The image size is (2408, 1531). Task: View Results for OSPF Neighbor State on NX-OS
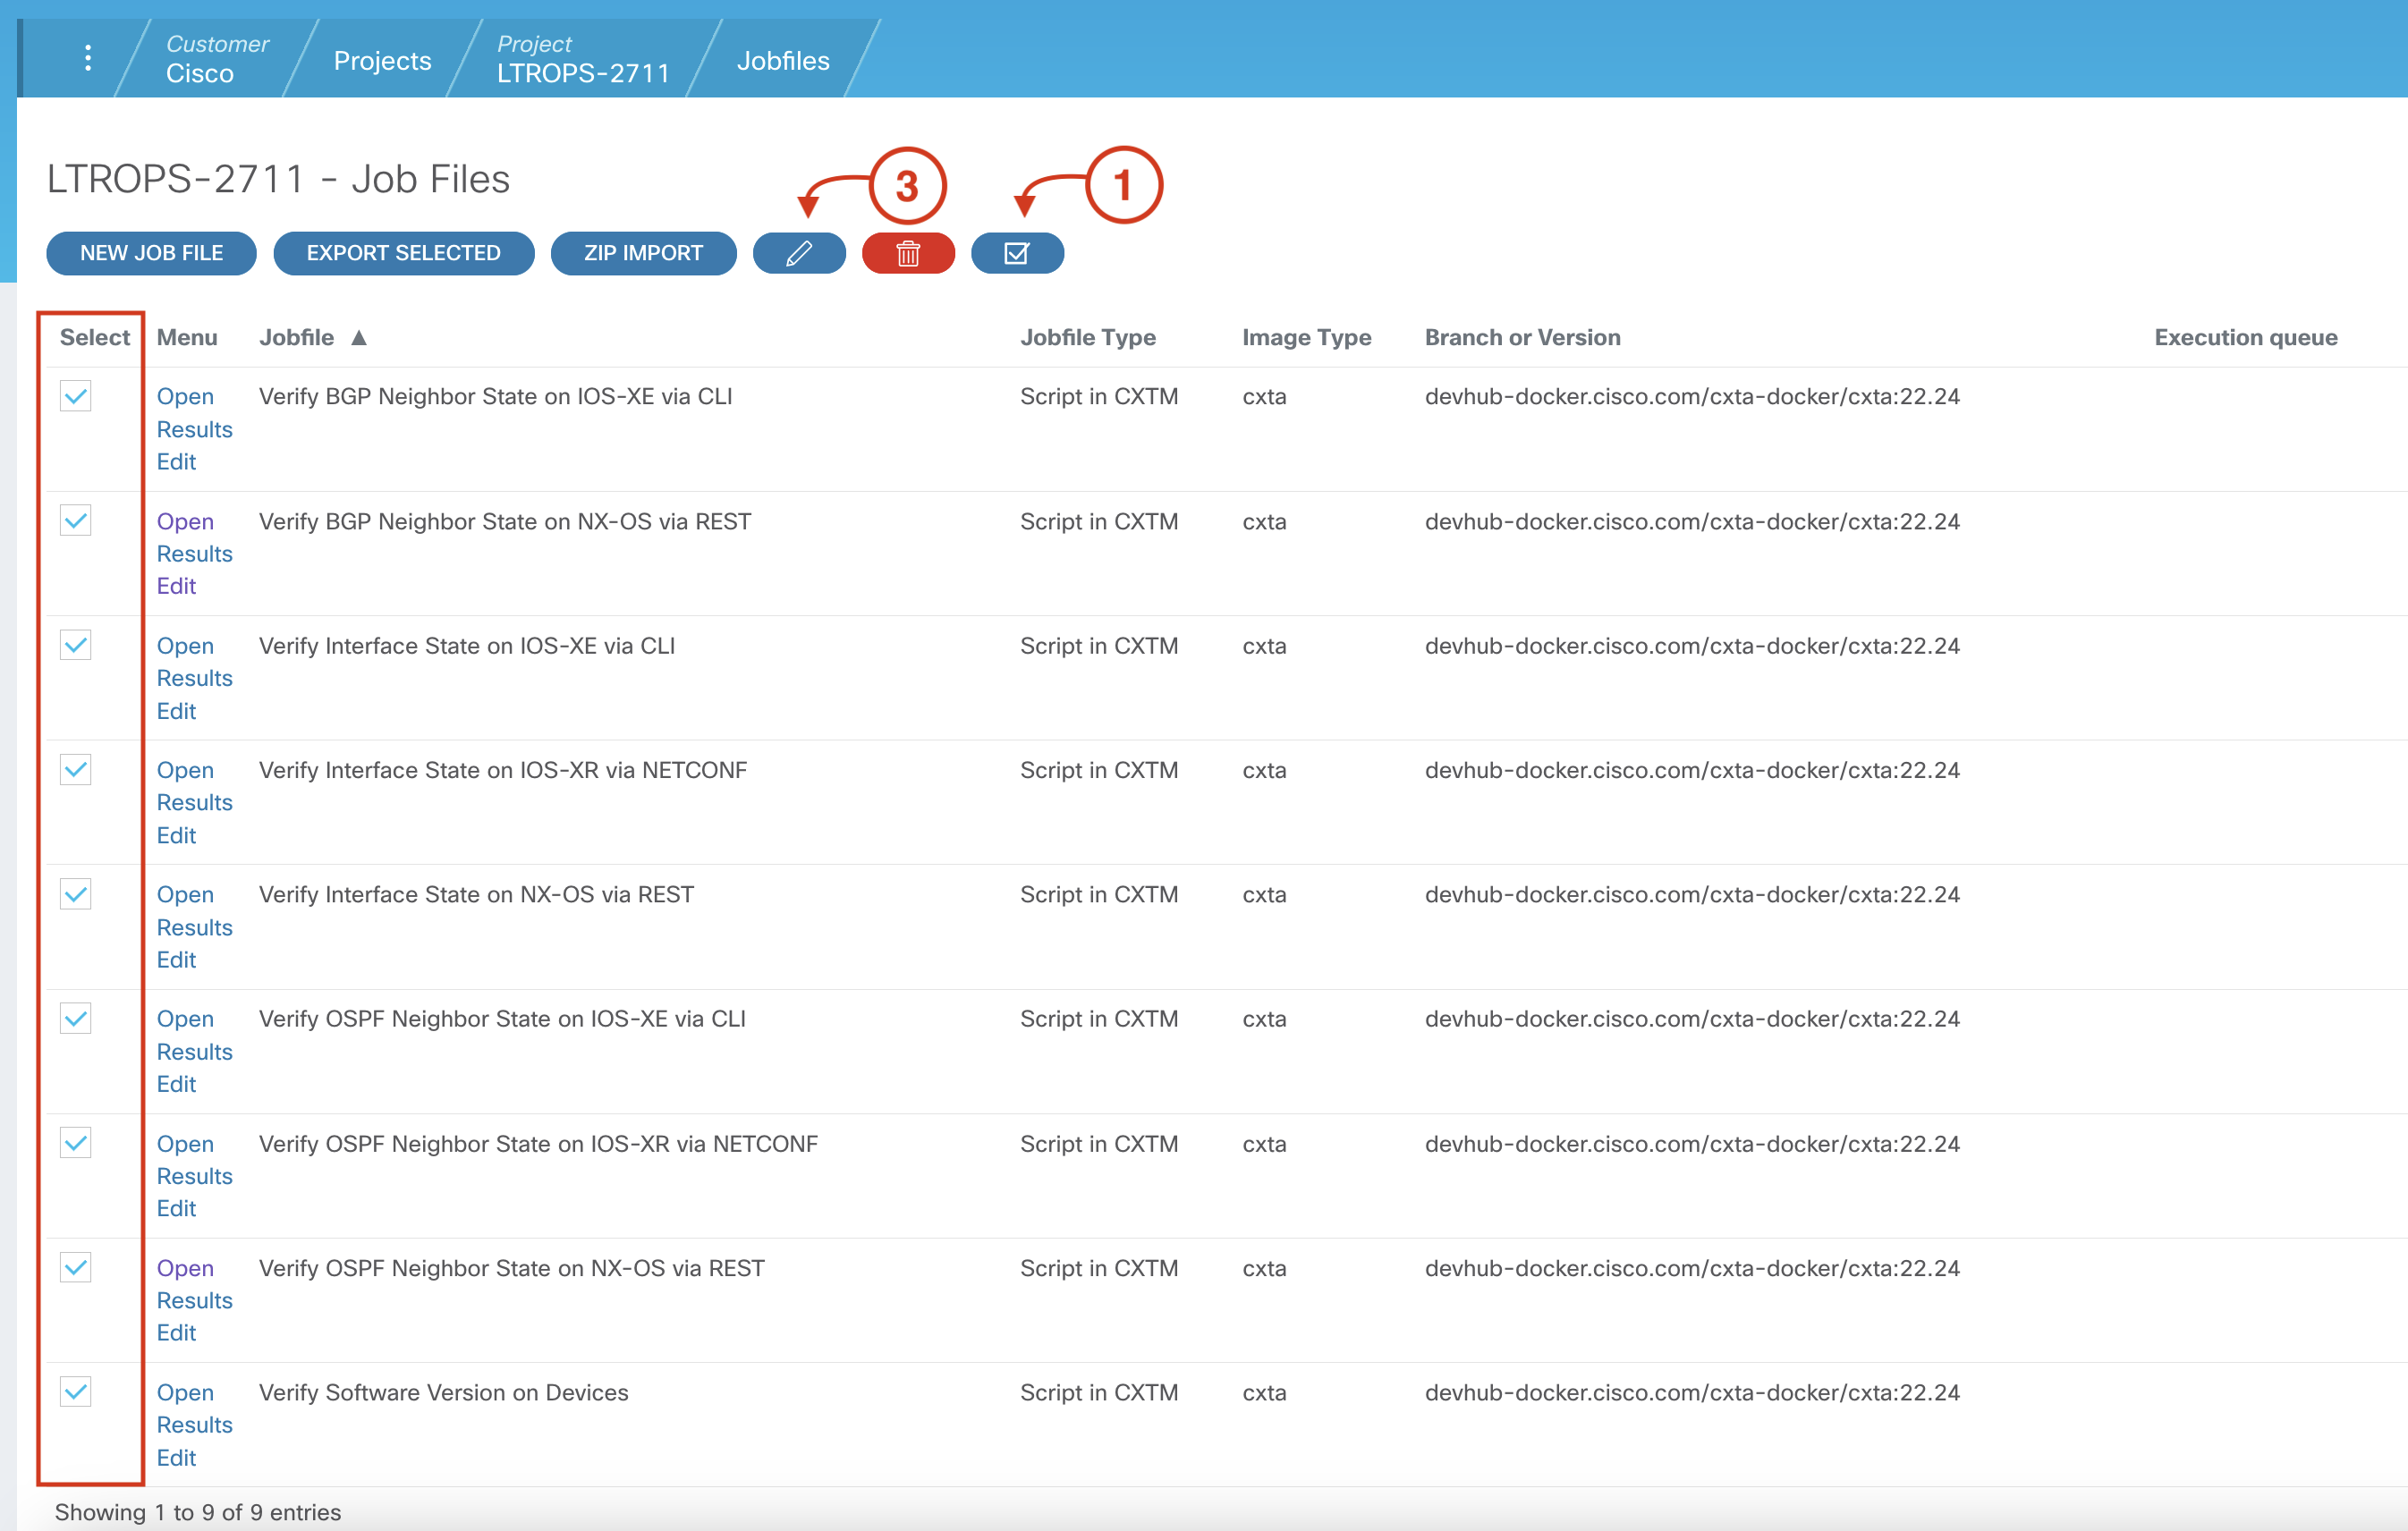click(194, 1300)
